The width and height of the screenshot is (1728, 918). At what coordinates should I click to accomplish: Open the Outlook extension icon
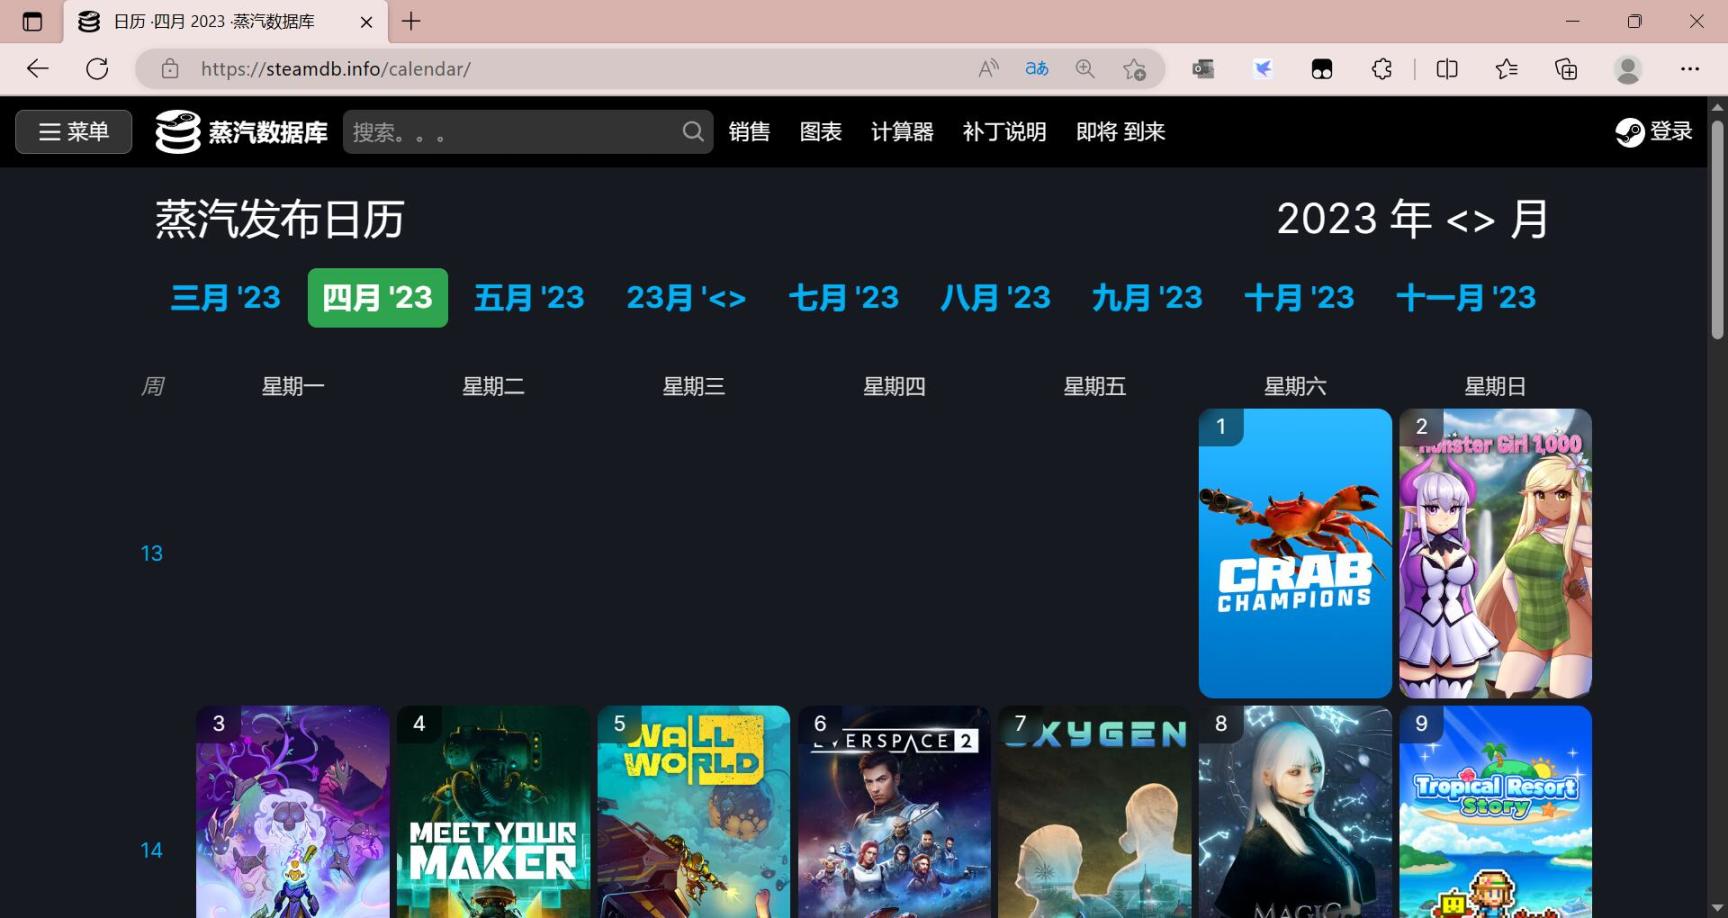(x=1203, y=69)
